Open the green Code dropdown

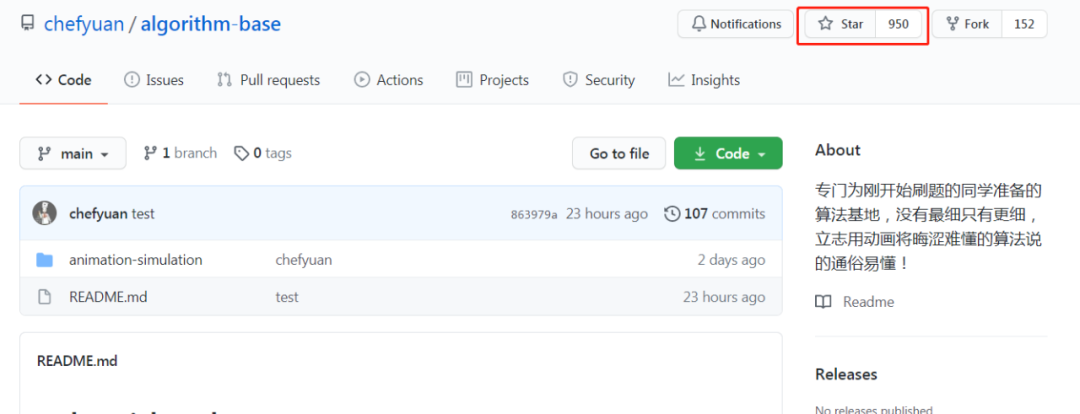[x=728, y=153]
